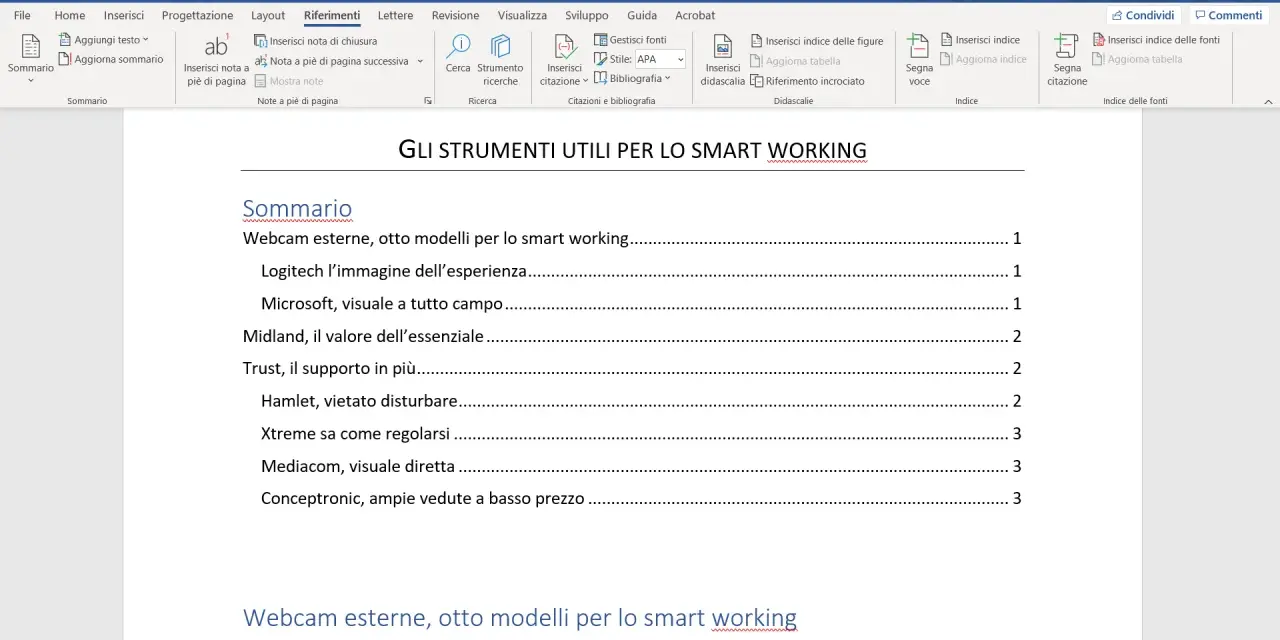Click Inserisci indice delle fonti
The width and height of the screenshot is (1280, 640).
pyautogui.click(x=1157, y=40)
